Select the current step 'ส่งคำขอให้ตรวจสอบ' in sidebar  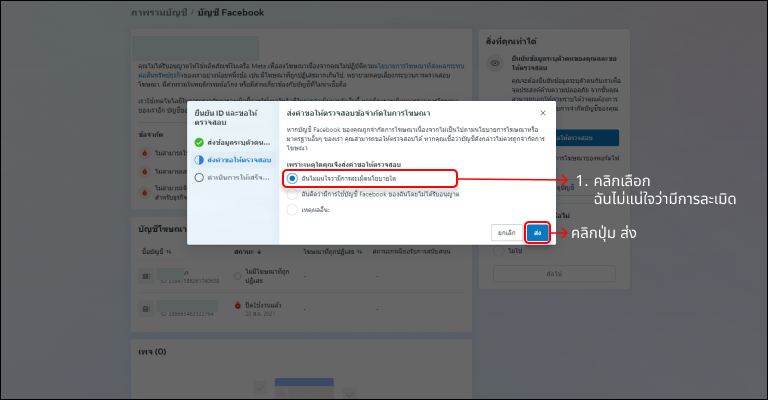click(x=233, y=160)
